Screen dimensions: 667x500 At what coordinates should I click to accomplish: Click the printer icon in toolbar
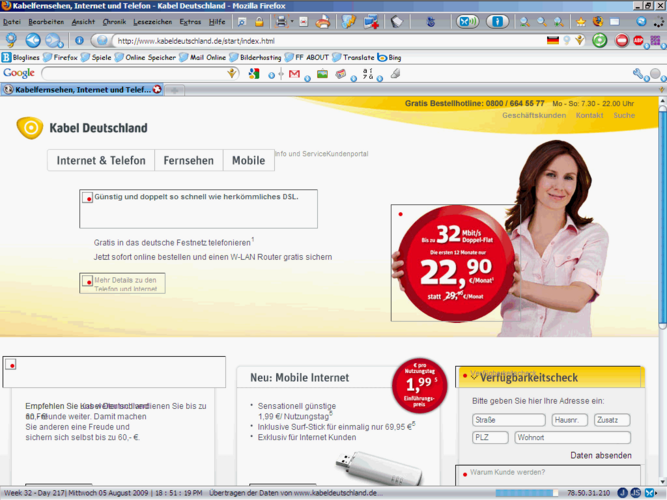pos(281,22)
